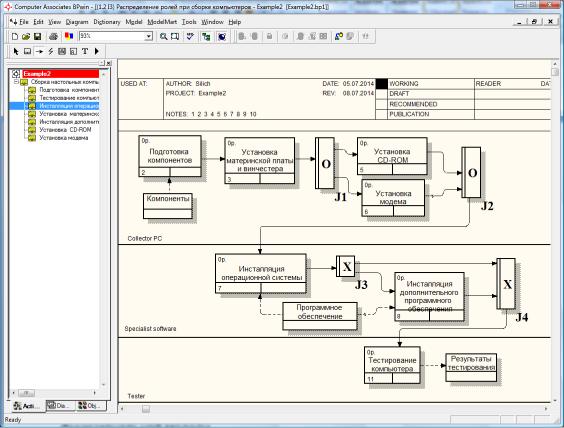Select the Программное обеспечение referent box

coord(320,316)
